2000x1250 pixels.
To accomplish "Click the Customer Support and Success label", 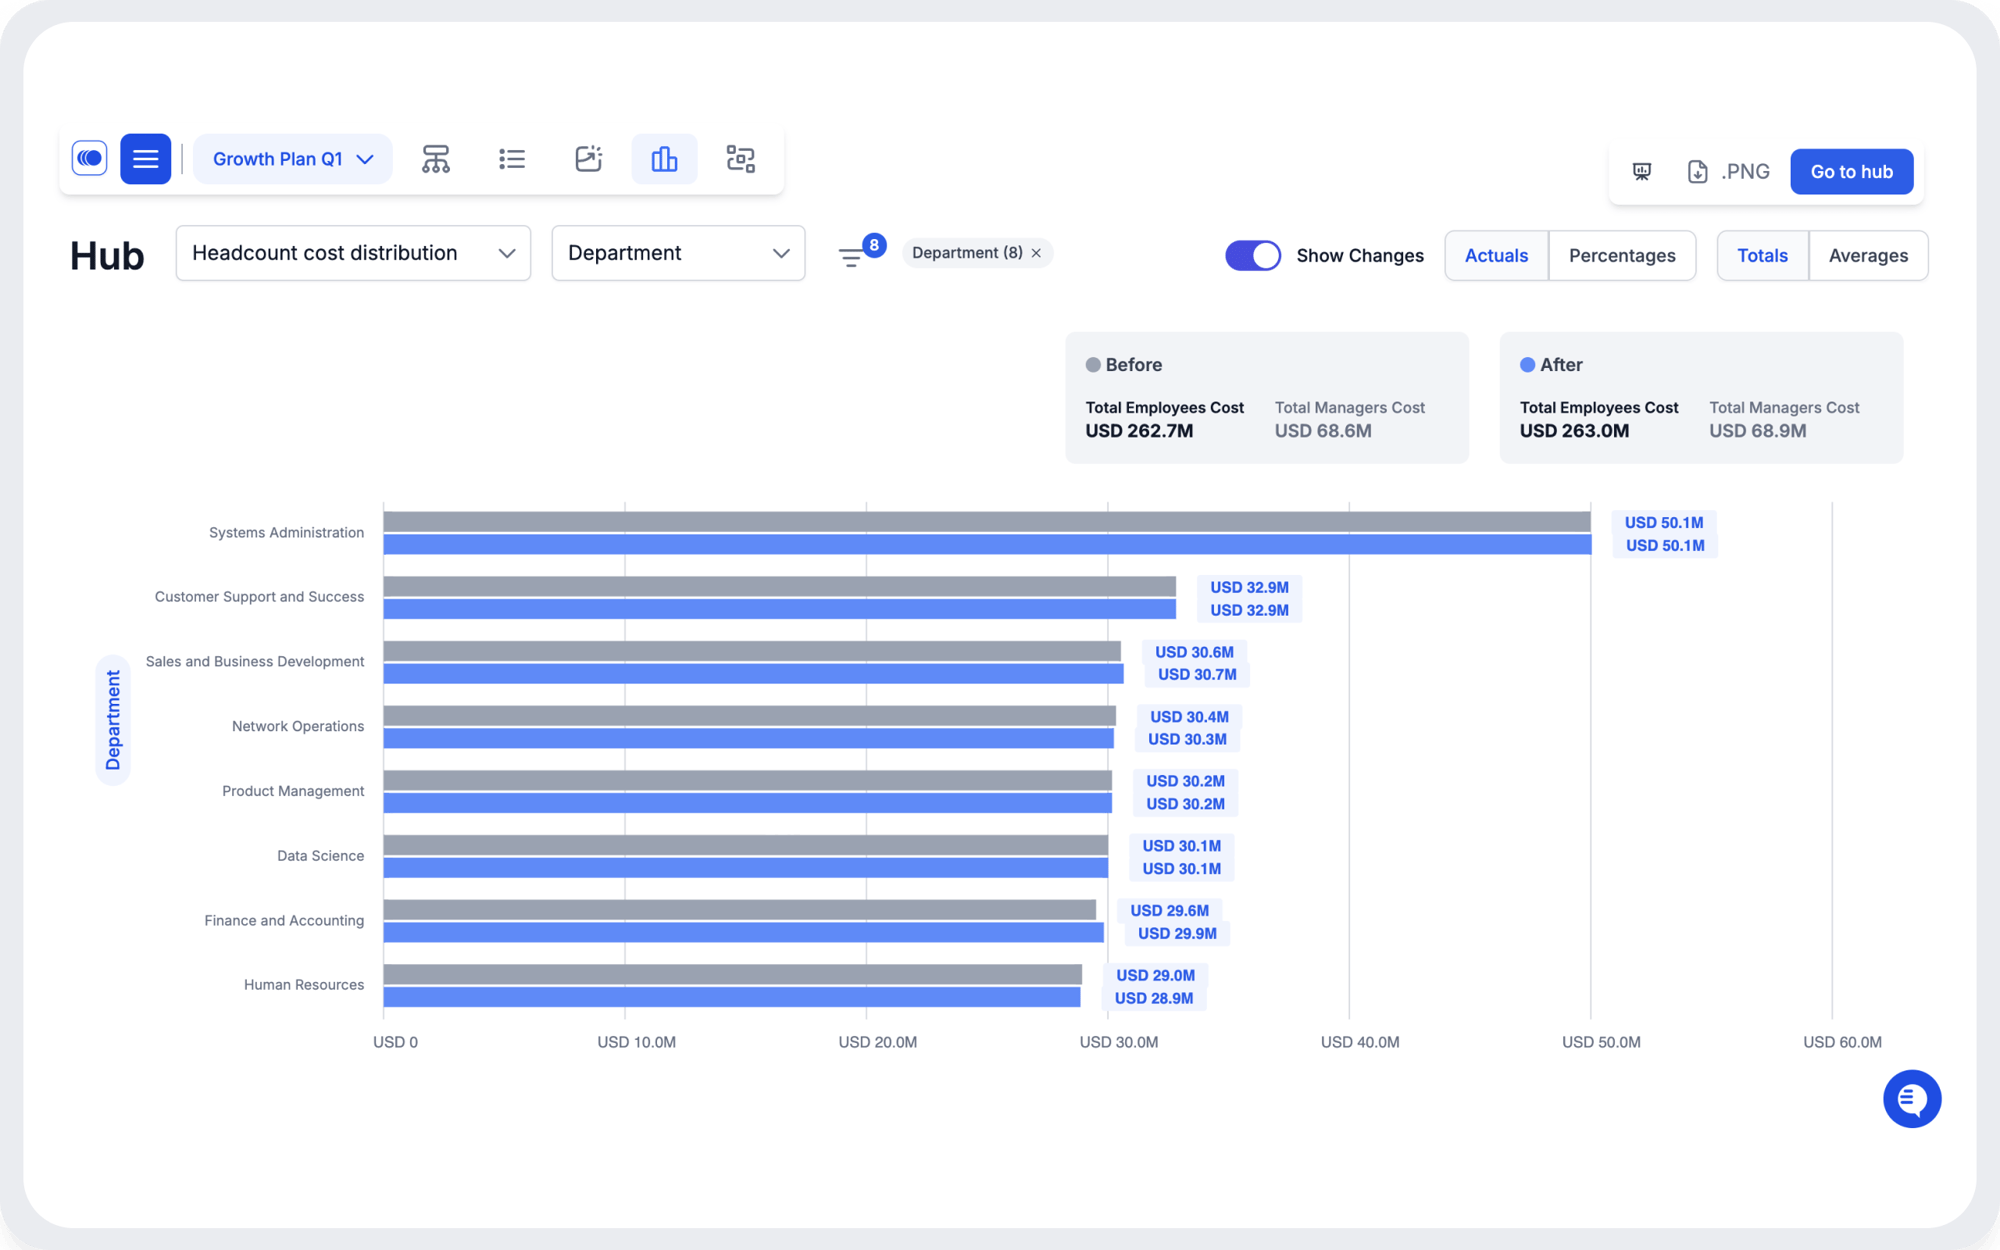I will (x=259, y=597).
